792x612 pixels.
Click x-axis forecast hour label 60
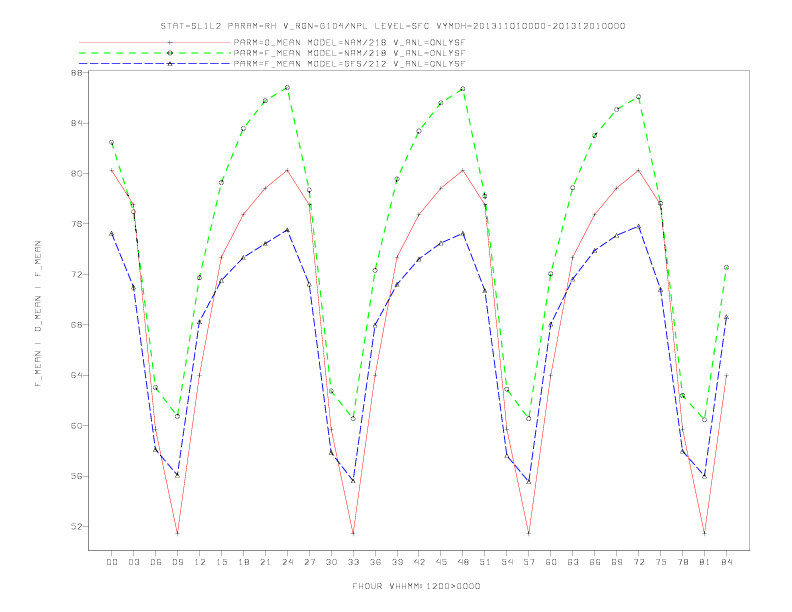[x=551, y=562]
